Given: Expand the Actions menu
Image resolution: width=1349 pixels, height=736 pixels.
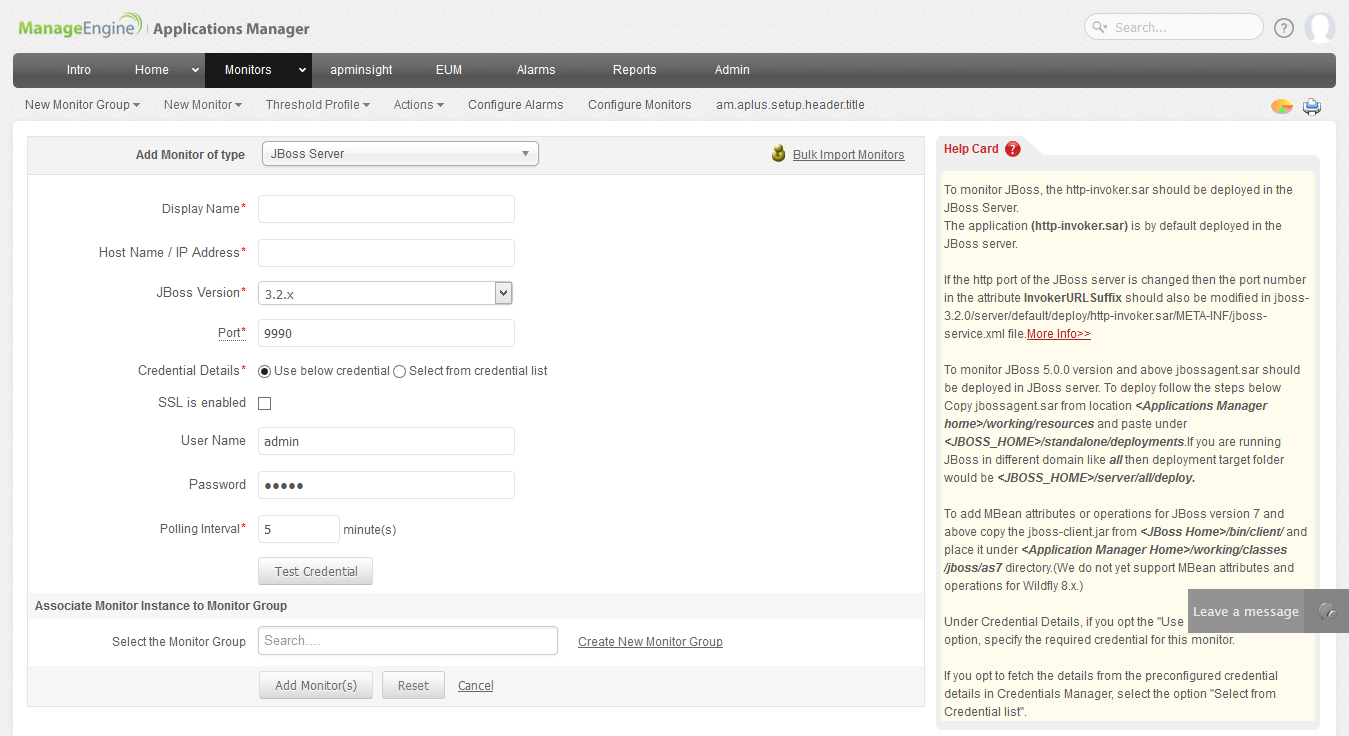Looking at the screenshot, I should (x=419, y=104).
